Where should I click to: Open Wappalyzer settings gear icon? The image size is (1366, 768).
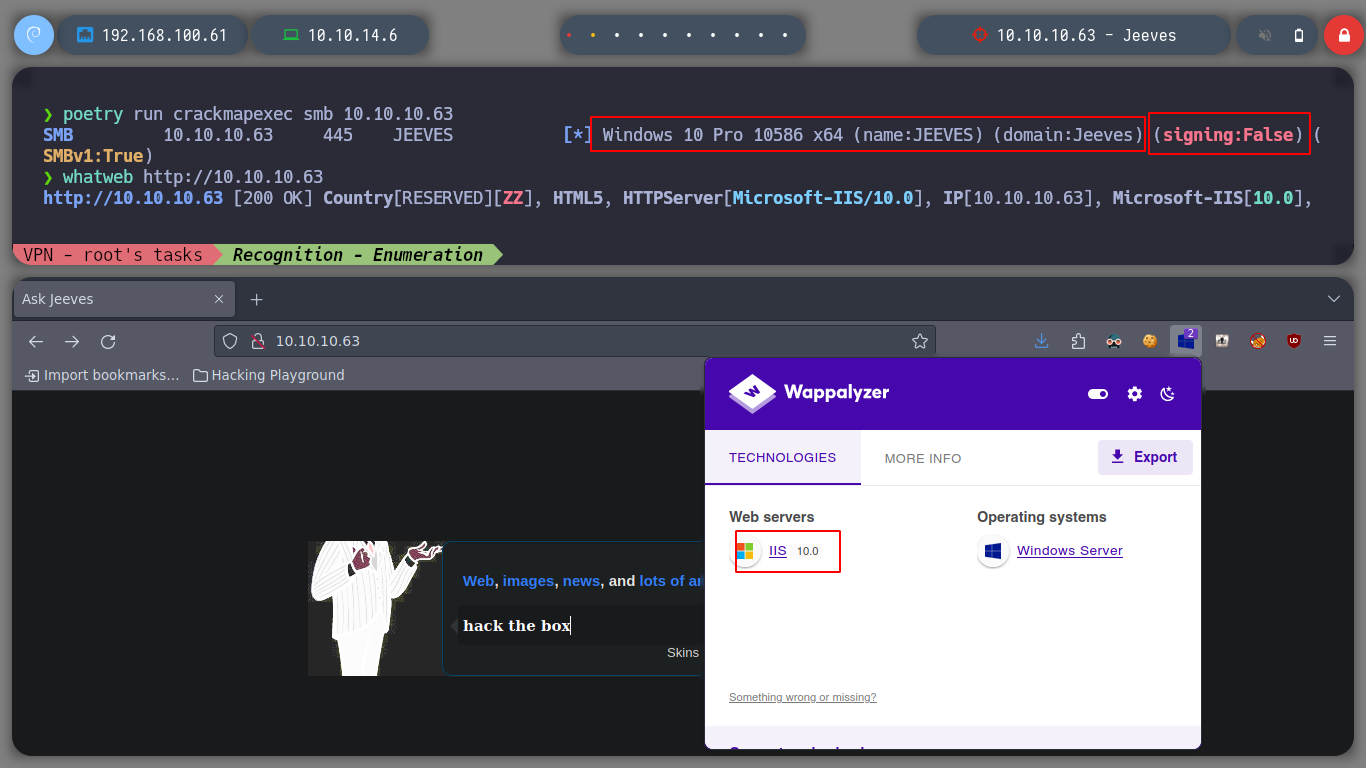click(1134, 394)
